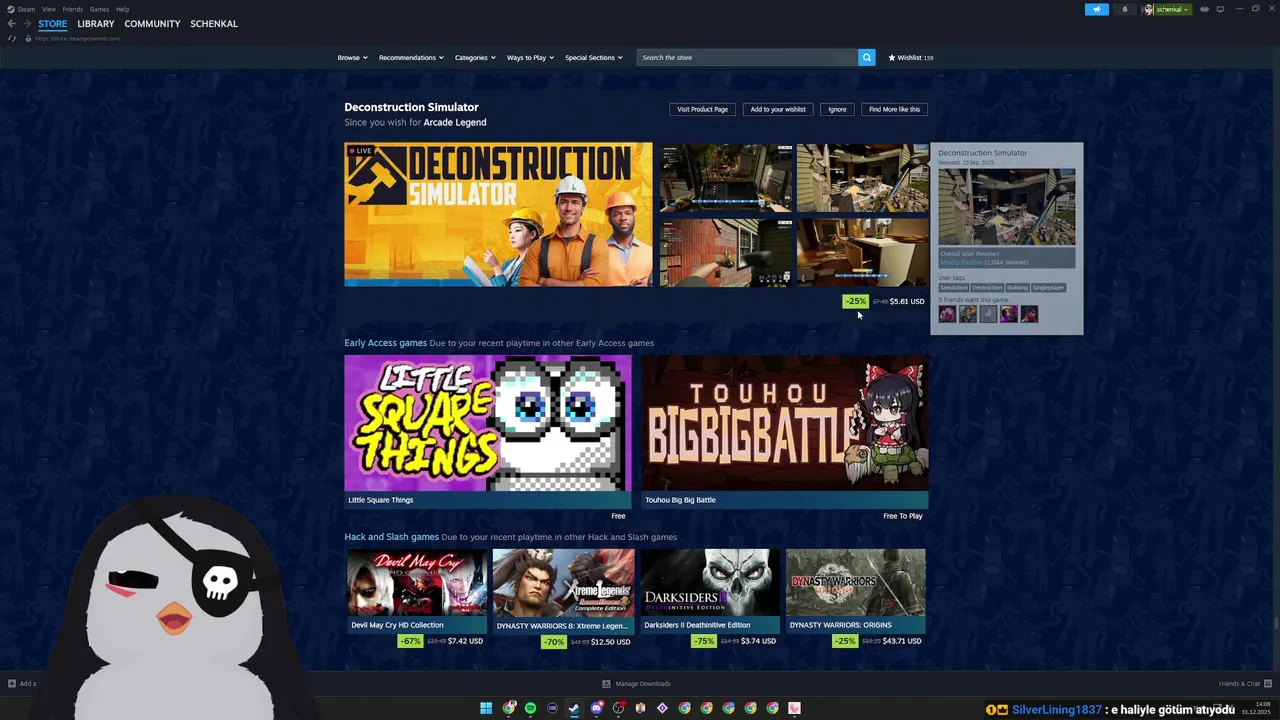1280x720 pixels.
Task: Click the Add a Game plus icon
Action: (12, 684)
